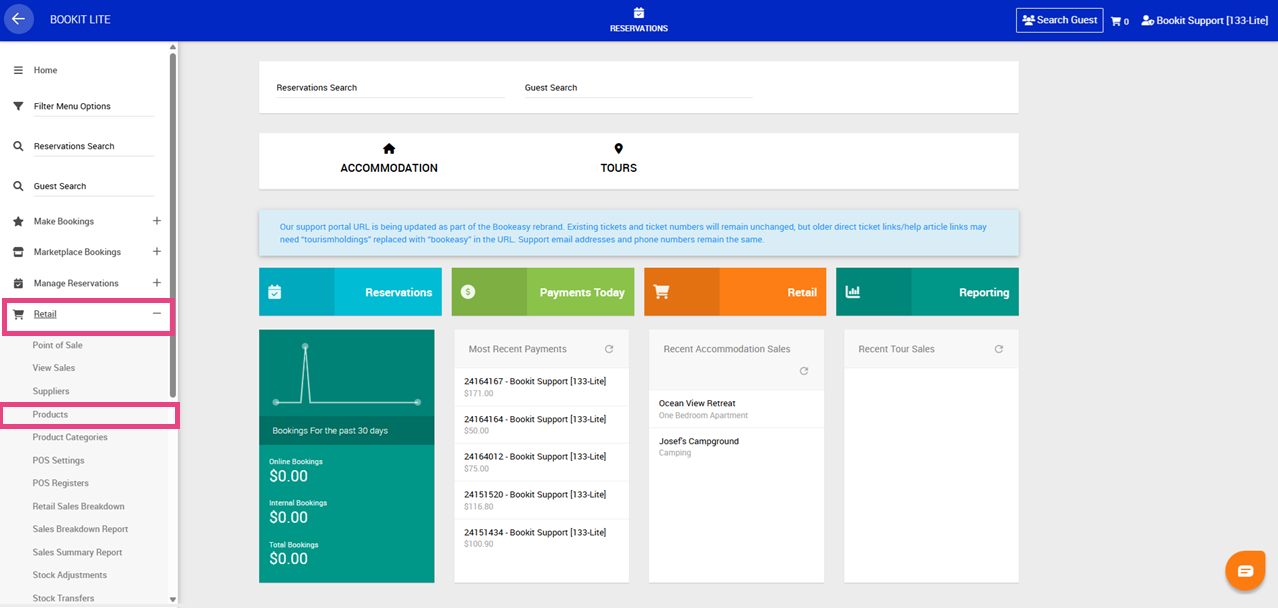The height and width of the screenshot is (608, 1278).
Task: Open the Reservations tile
Action: 350,292
